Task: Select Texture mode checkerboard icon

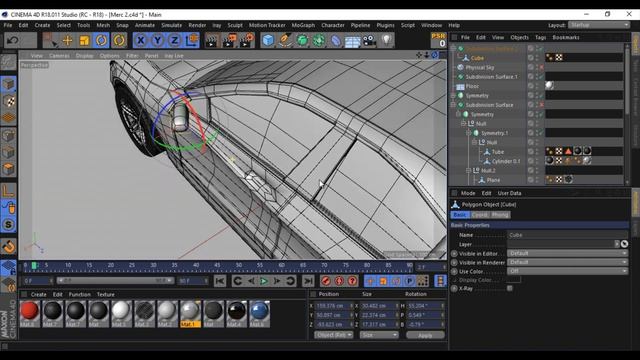Action: 9,101
